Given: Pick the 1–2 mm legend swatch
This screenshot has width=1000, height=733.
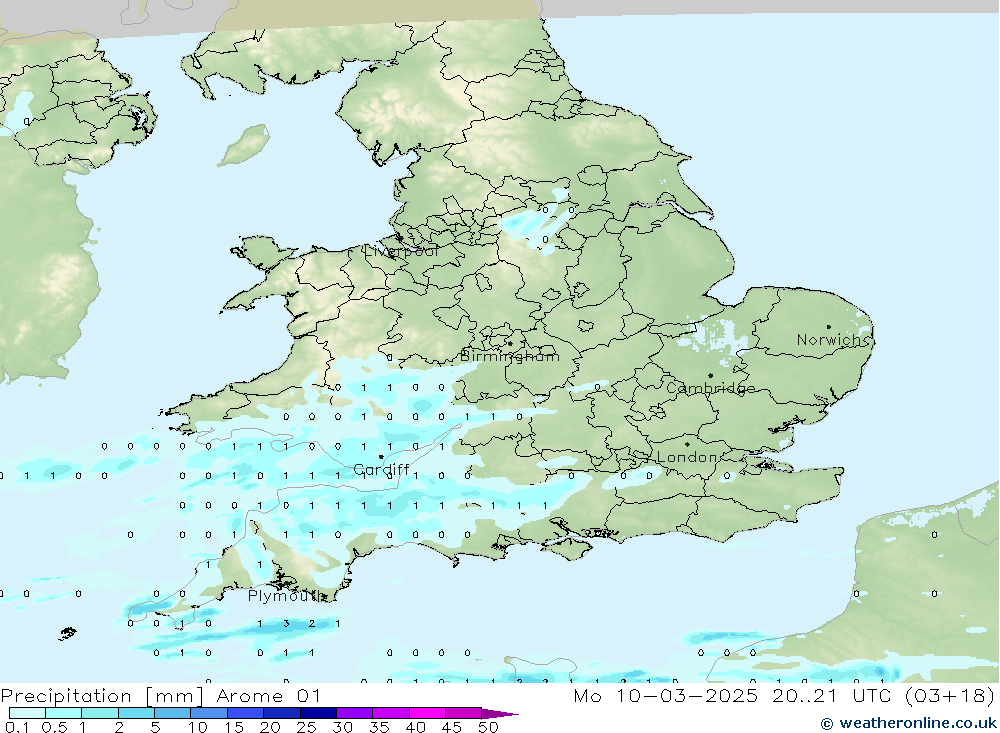Looking at the screenshot, I should coord(99,713).
